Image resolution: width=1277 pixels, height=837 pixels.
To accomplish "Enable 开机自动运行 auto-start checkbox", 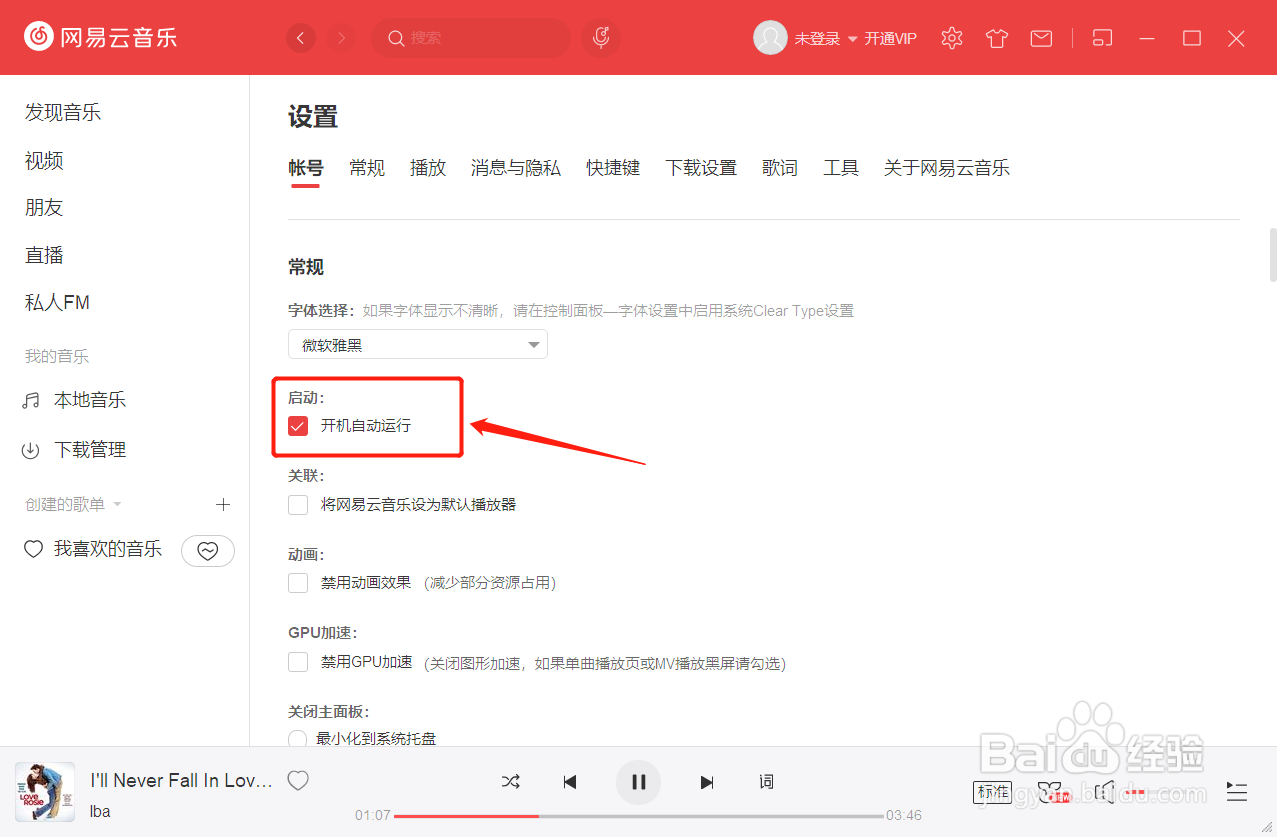I will [297, 425].
